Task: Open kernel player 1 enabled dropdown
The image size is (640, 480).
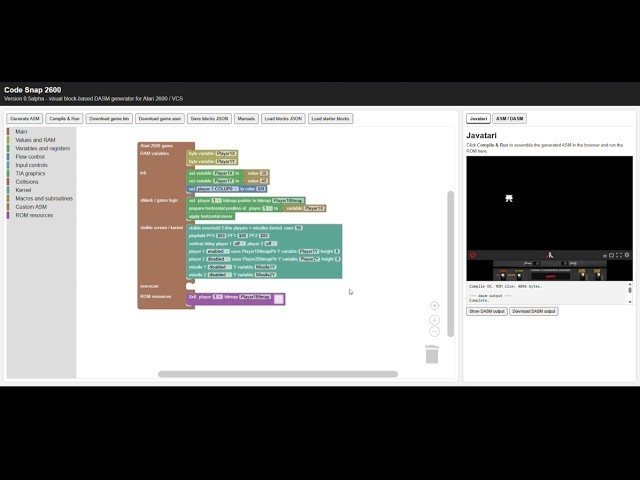Action: [x=218, y=251]
